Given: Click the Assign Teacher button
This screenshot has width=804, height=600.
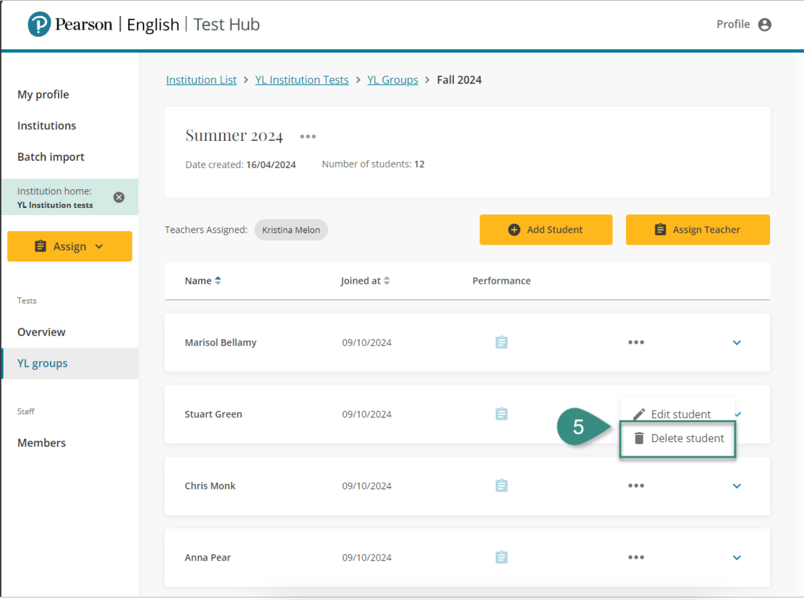Looking at the screenshot, I should click(x=697, y=229).
